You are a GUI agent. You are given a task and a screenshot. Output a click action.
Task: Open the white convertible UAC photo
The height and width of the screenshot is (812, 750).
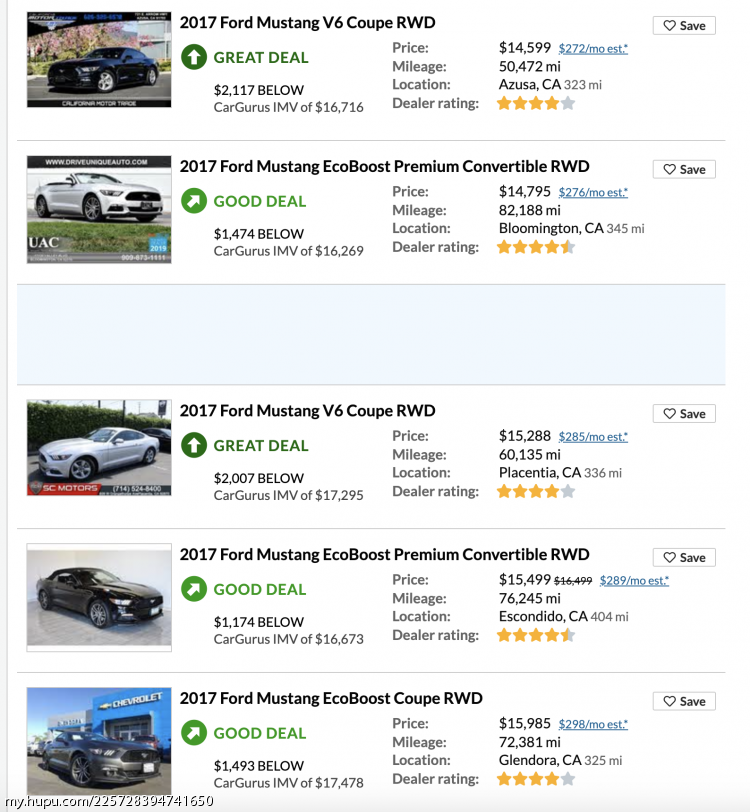point(99,209)
